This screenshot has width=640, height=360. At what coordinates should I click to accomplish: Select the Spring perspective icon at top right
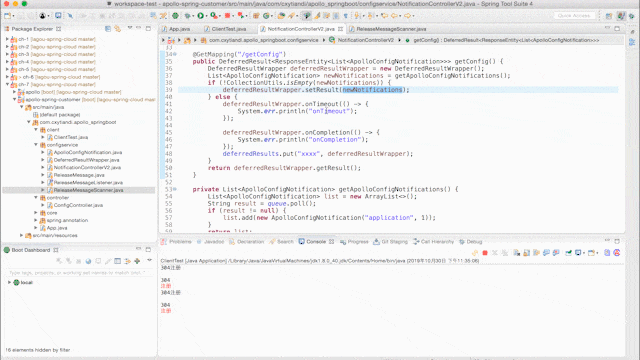tap(621, 16)
